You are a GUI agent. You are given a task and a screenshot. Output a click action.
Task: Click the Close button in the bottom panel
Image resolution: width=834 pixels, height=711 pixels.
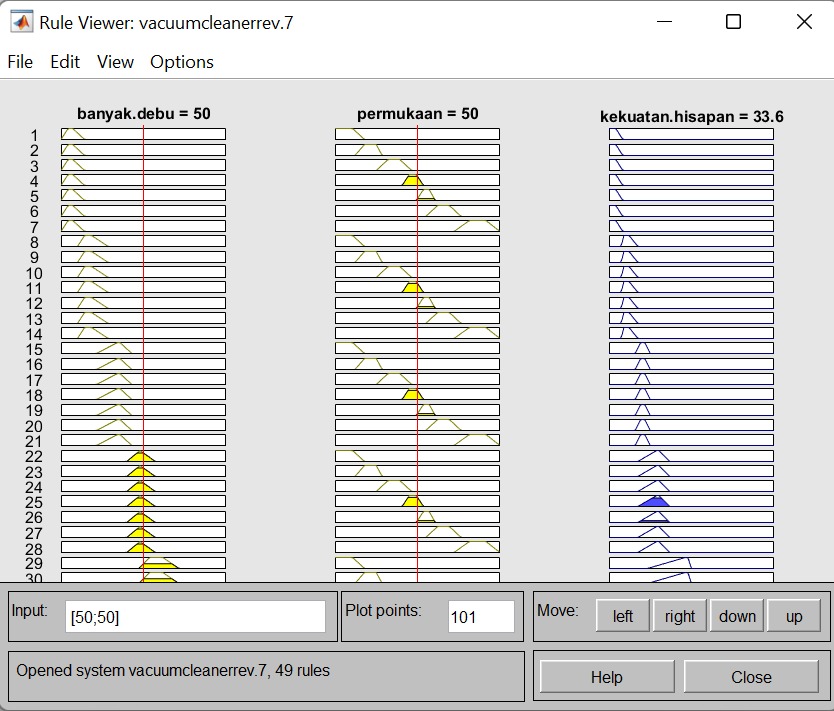(x=751, y=677)
